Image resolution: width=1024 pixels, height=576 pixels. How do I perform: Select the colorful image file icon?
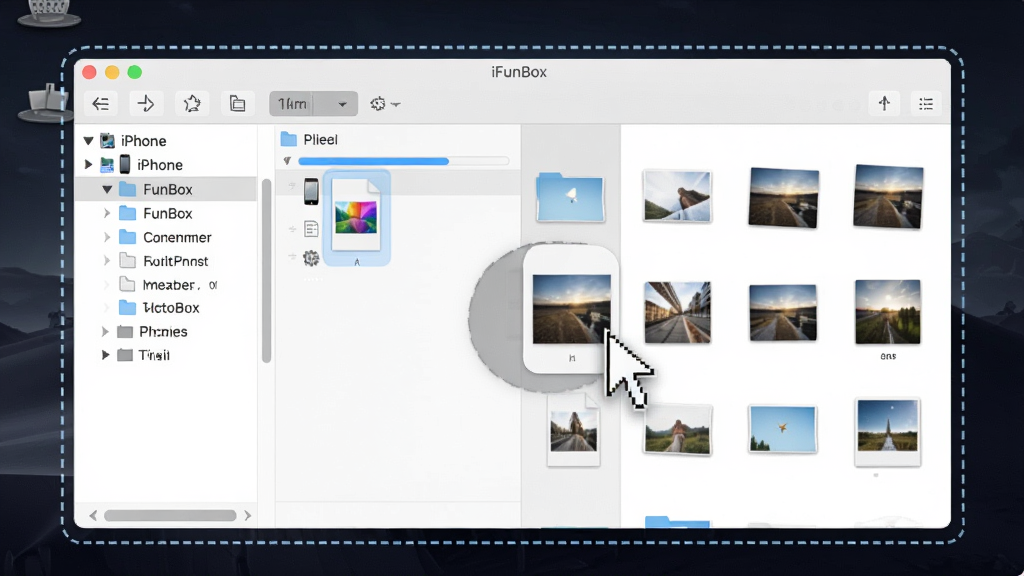tap(356, 217)
